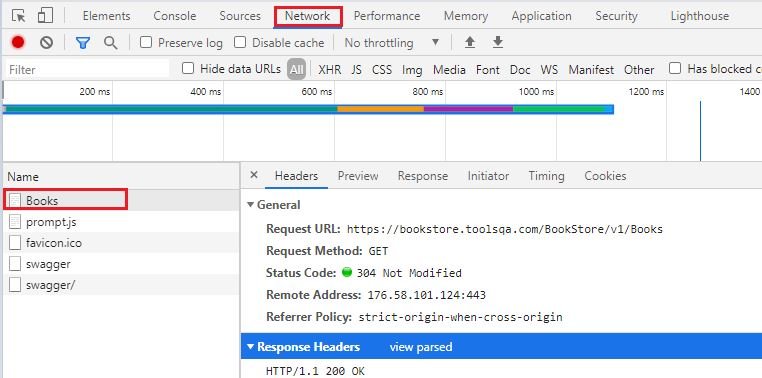Select the prompt.js request row
762x378 pixels.
pyautogui.click(x=121, y=222)
